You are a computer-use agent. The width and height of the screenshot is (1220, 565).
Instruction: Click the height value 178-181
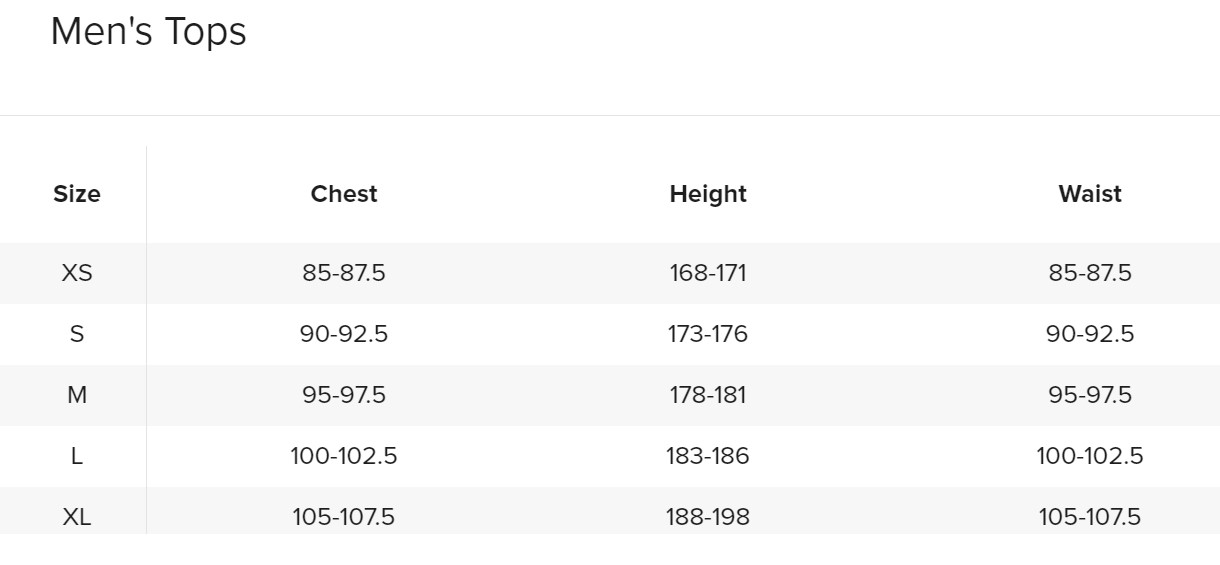[708, 395]
